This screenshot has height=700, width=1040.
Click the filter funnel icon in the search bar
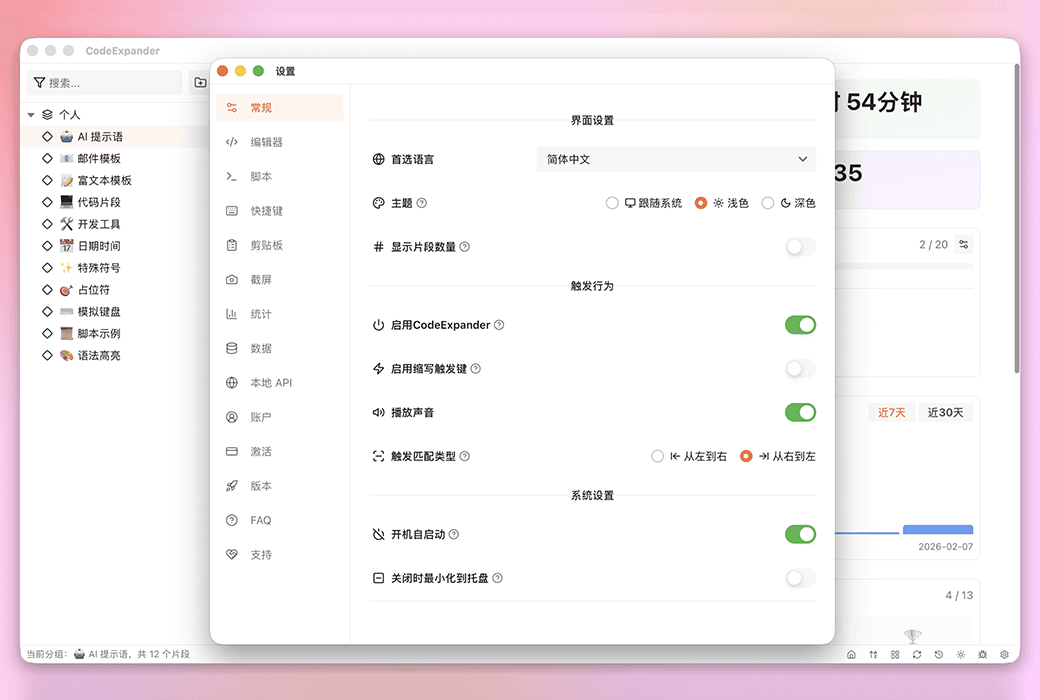[40, 84]
